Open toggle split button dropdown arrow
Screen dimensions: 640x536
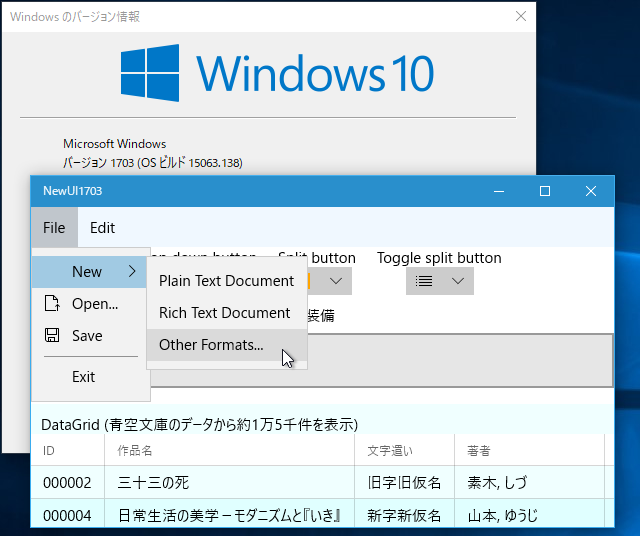coord(458,281)
